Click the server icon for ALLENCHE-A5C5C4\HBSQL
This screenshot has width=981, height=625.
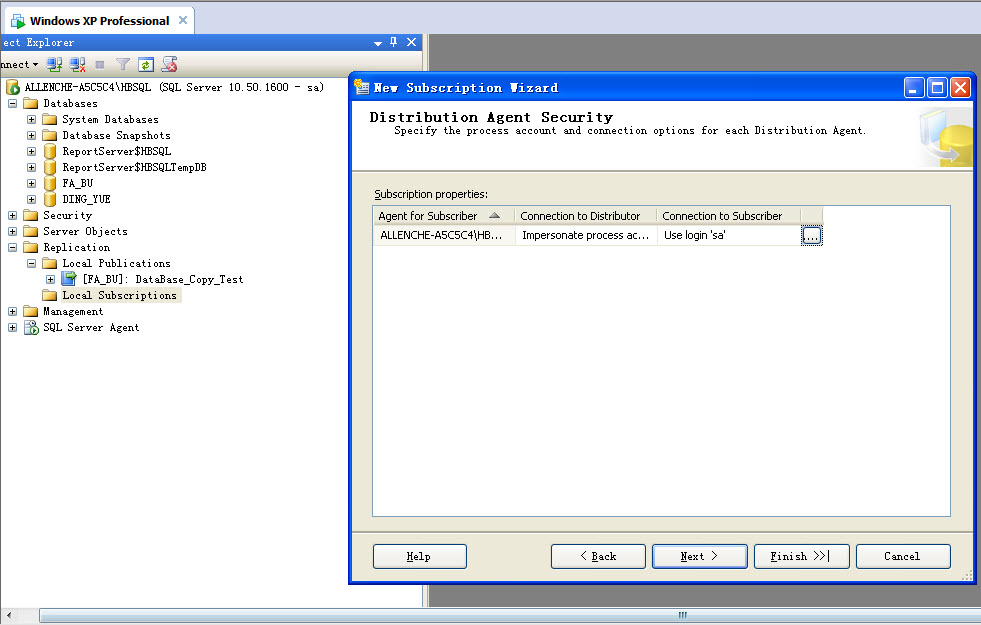point(13,87)
